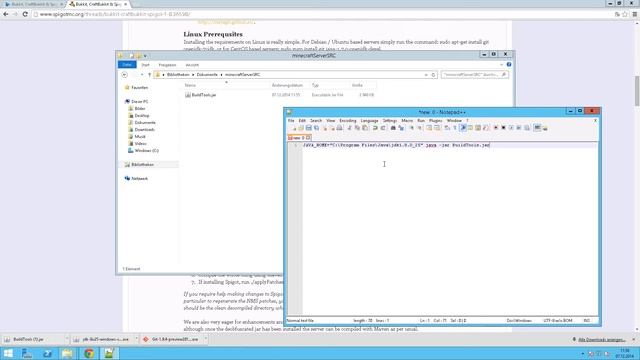Screen dimensions: 640x360
Task: Click the Playback macro icon in Notepad++
Action: [511, 128]
